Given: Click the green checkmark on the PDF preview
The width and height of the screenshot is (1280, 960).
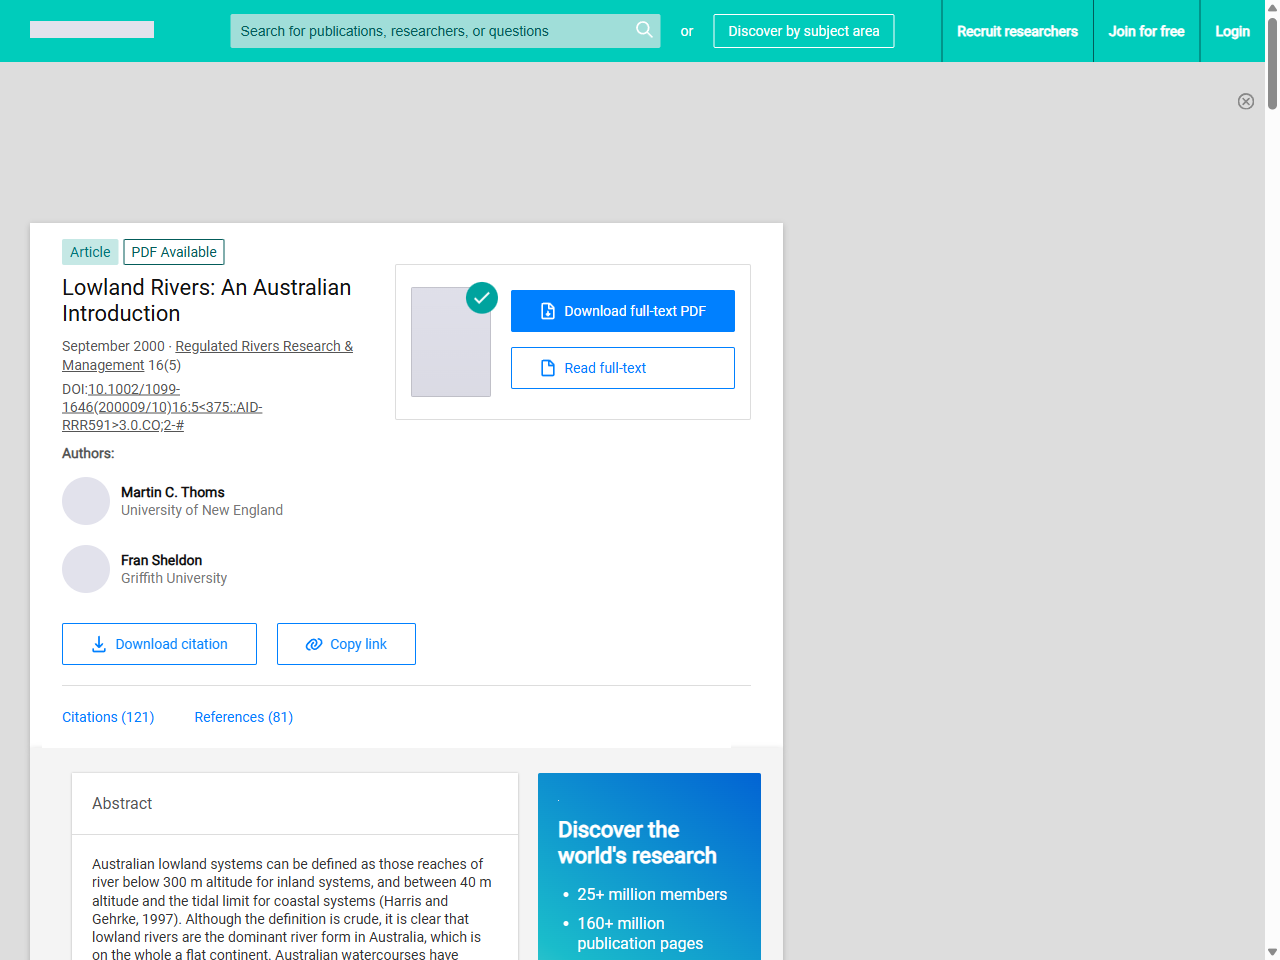Looking at the screenshot, I should (481, 298).
